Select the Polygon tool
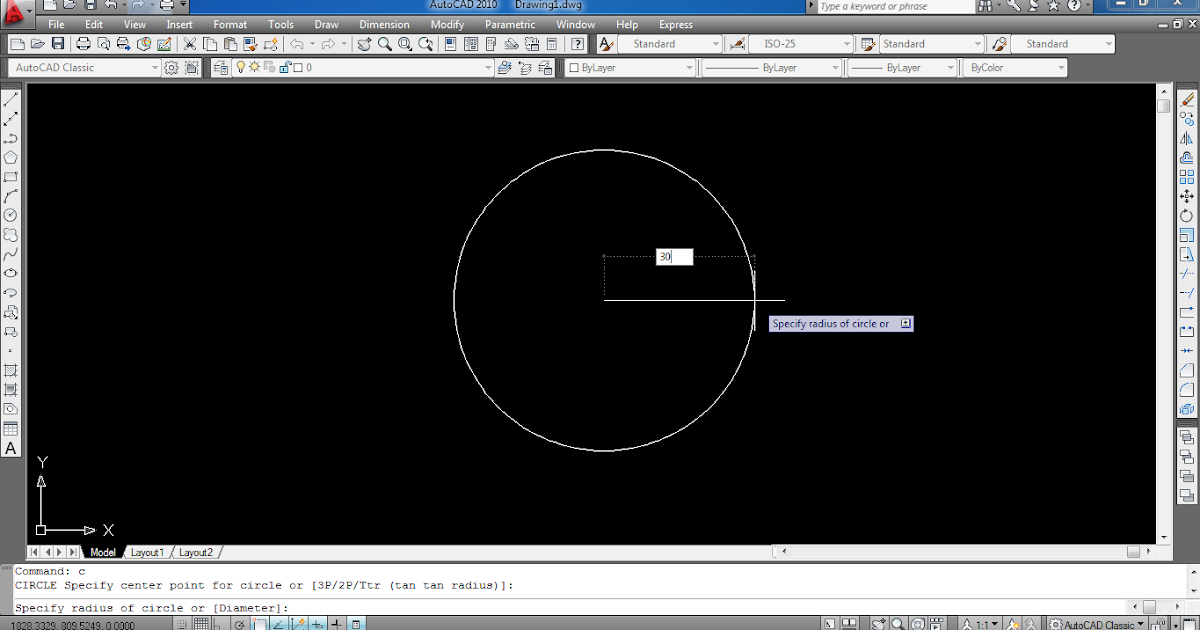Screen dimensions: 1200x630 tap(12, 156)
